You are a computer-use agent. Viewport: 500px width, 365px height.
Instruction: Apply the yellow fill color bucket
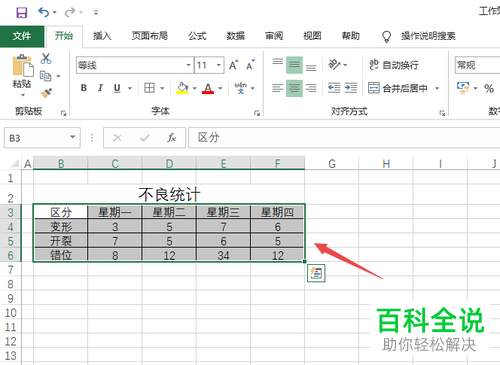pos(182,88)
